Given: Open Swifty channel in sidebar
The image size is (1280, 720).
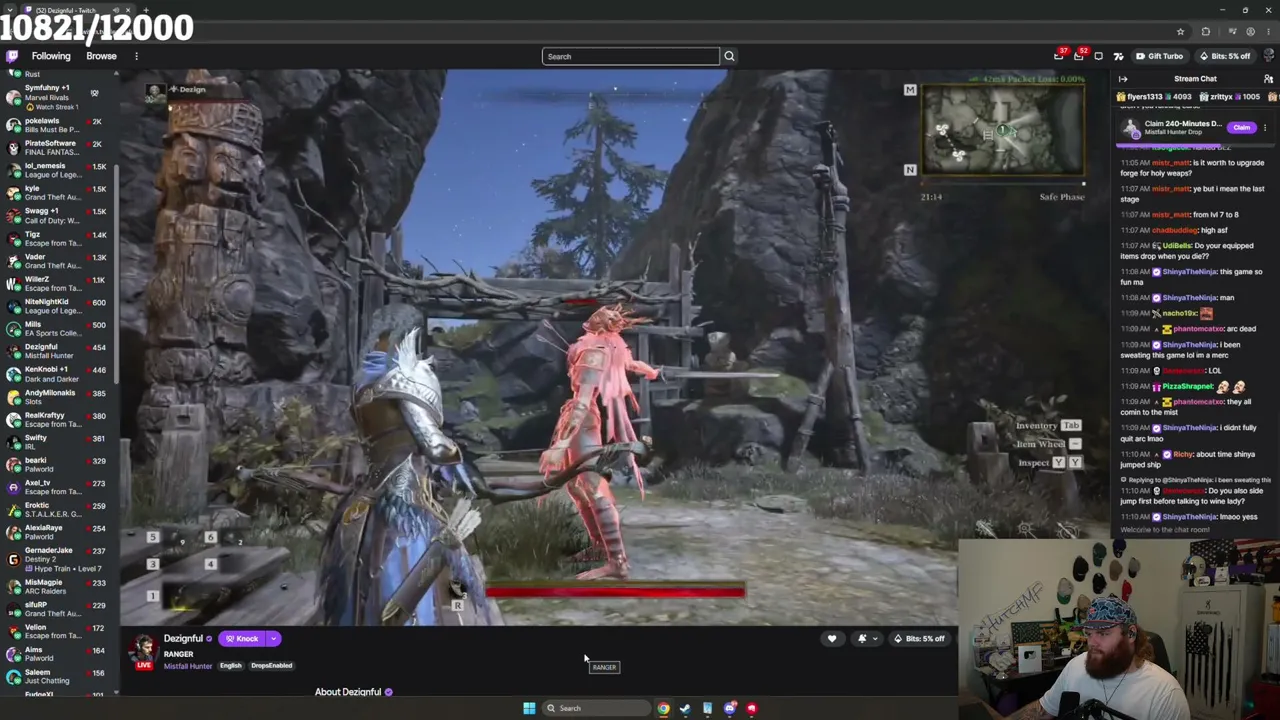Looking at the screenshot, I should point(58,441).
